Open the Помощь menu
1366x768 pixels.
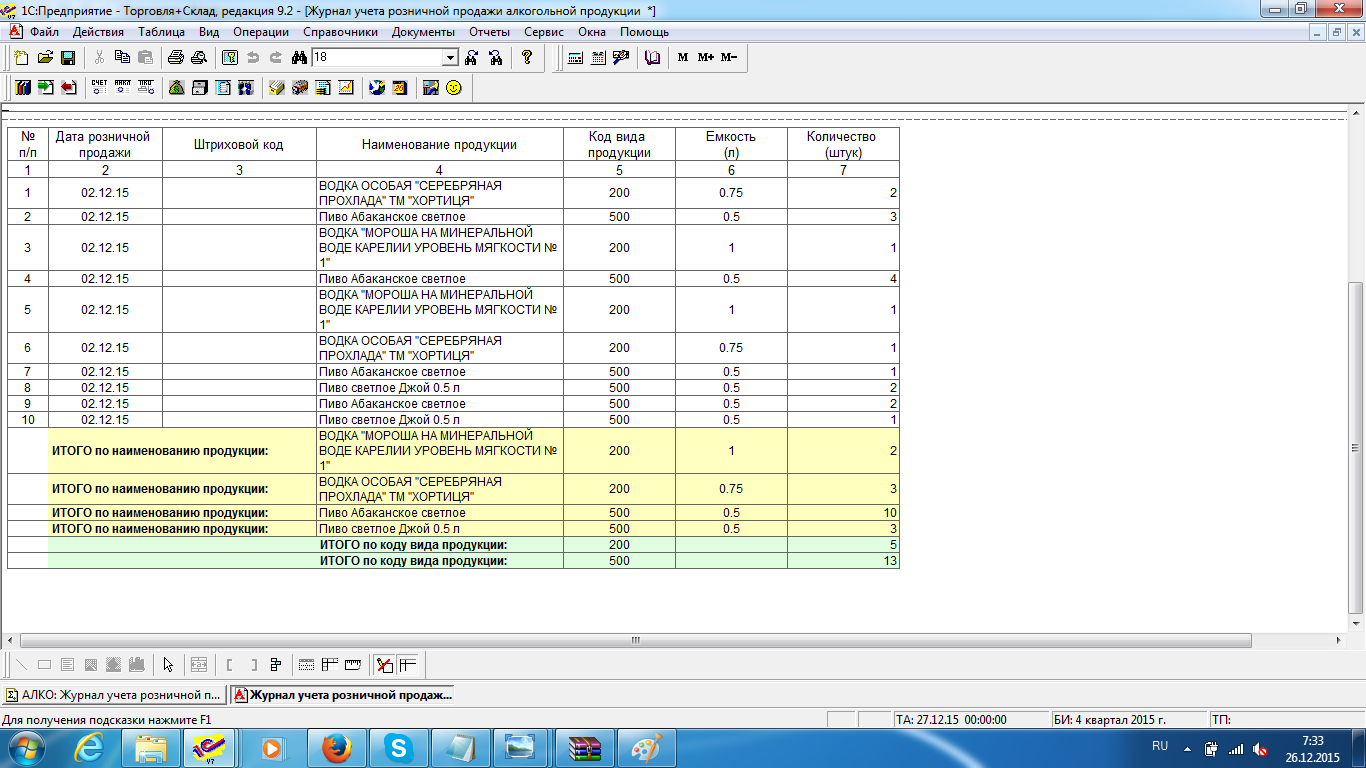tap(644, 32)
